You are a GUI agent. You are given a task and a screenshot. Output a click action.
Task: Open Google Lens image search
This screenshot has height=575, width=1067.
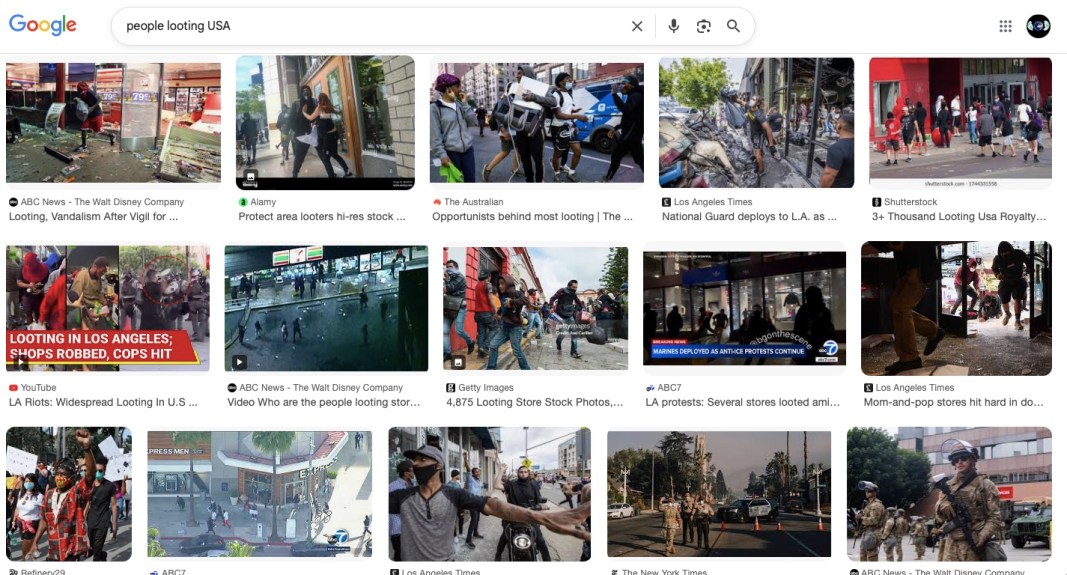(x=703, y=26)
